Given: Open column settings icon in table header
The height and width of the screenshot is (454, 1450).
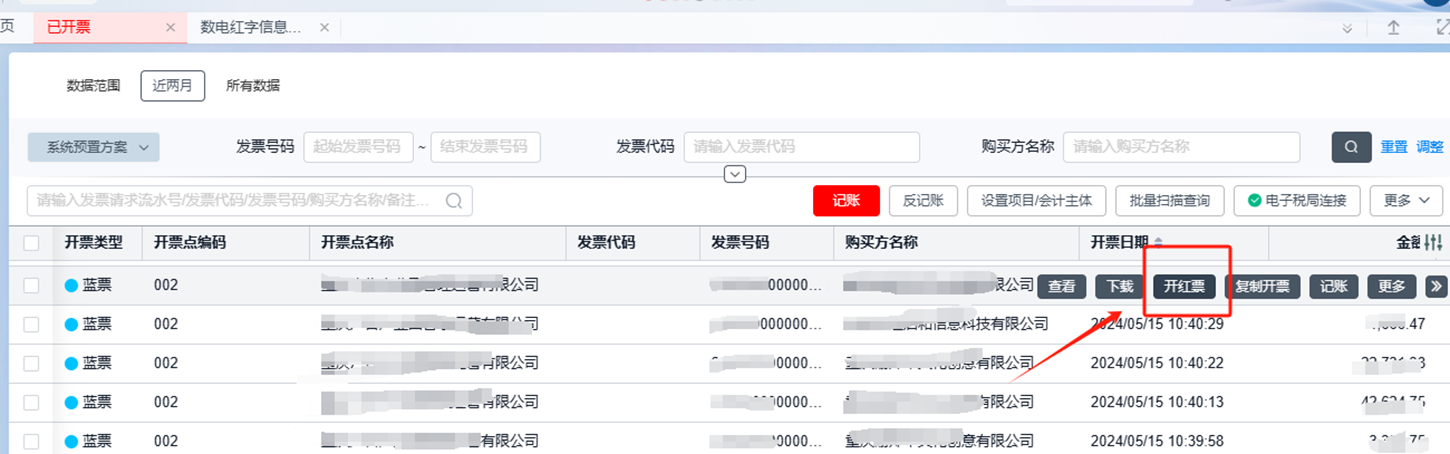Looking at the screenshot, I should tap(1434, 243).
